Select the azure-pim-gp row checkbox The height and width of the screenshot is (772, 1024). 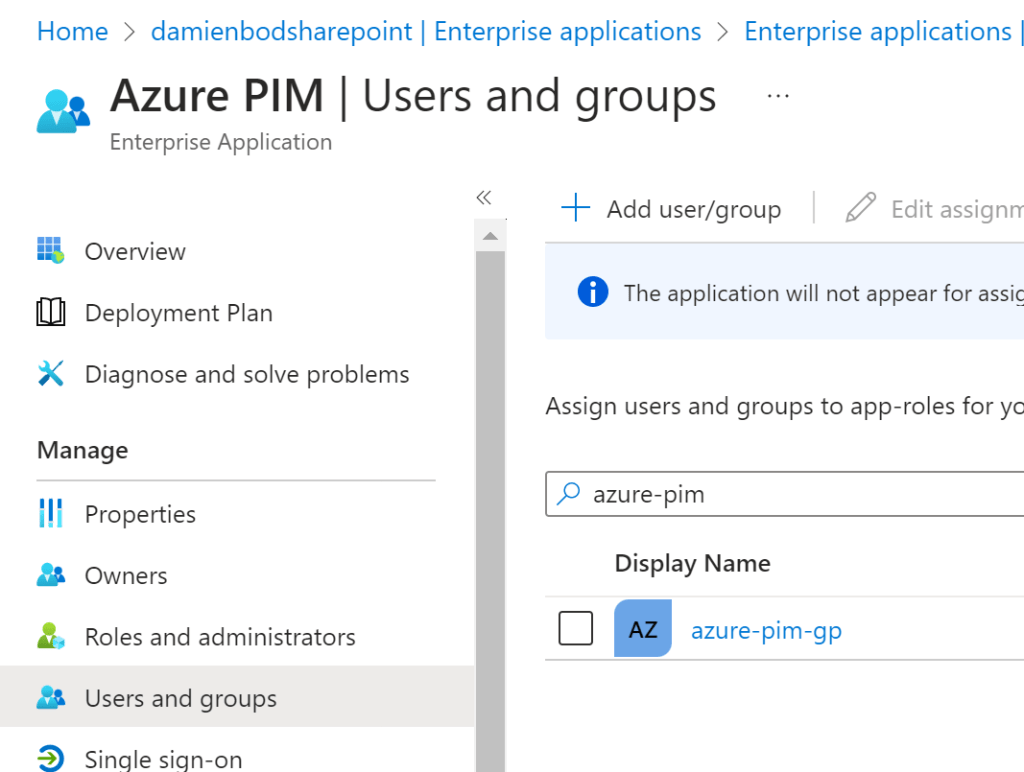click(x=575, y=629)
